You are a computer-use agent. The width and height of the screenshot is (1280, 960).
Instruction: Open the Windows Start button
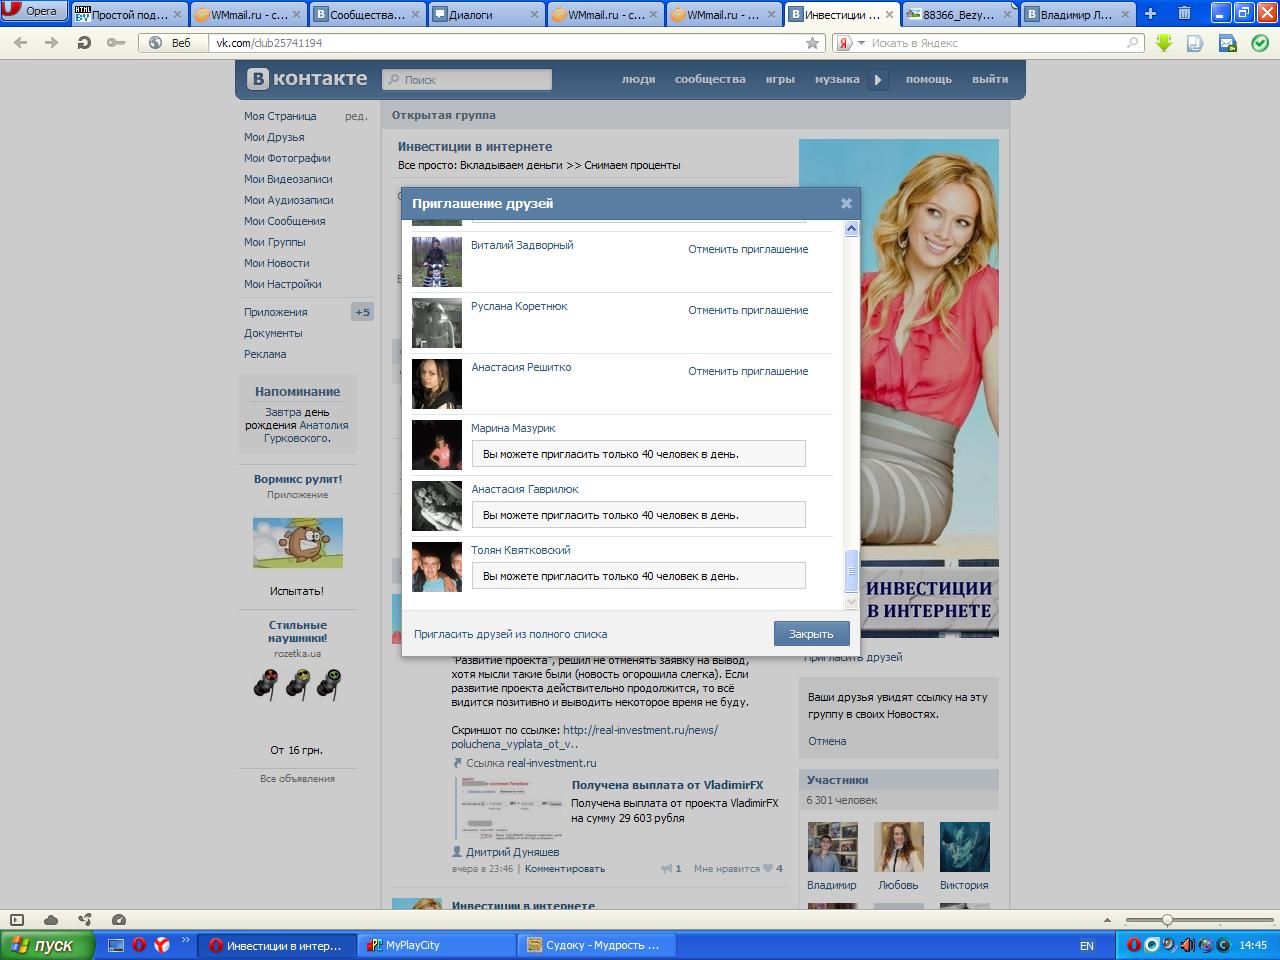[x=47, y=945]
